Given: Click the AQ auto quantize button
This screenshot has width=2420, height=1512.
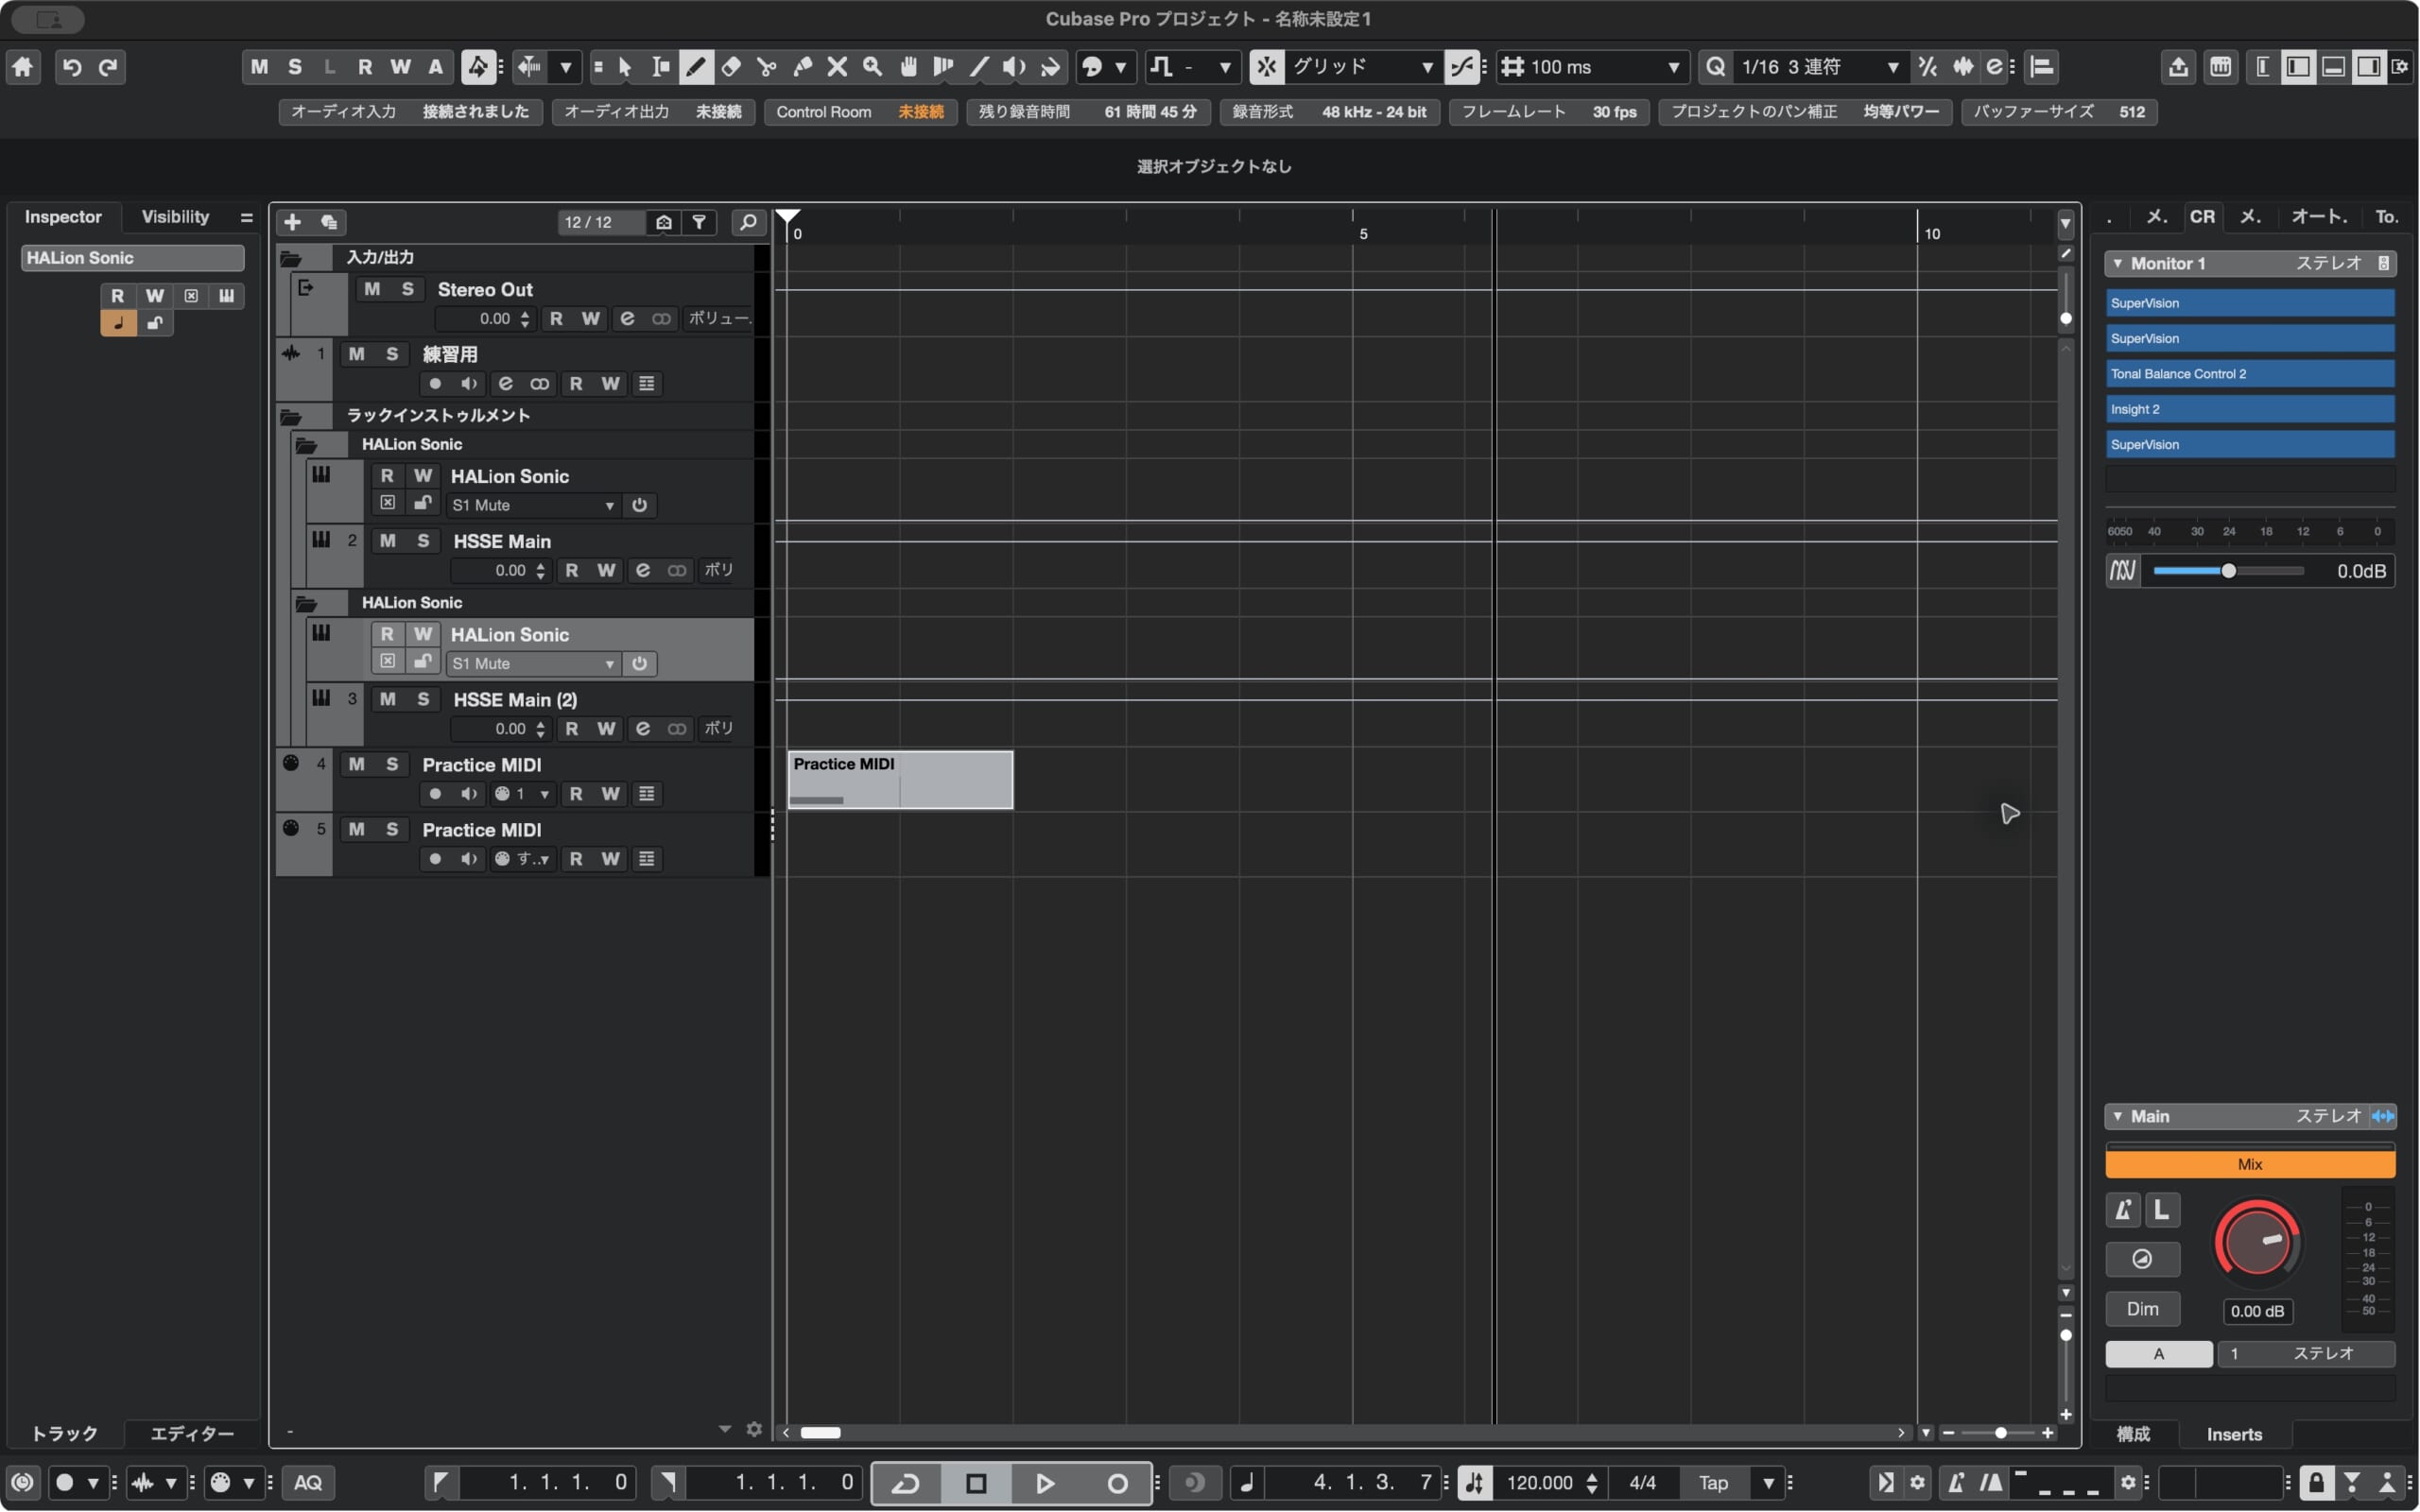Looking at the screenshot, I should tap(308, 1483).
